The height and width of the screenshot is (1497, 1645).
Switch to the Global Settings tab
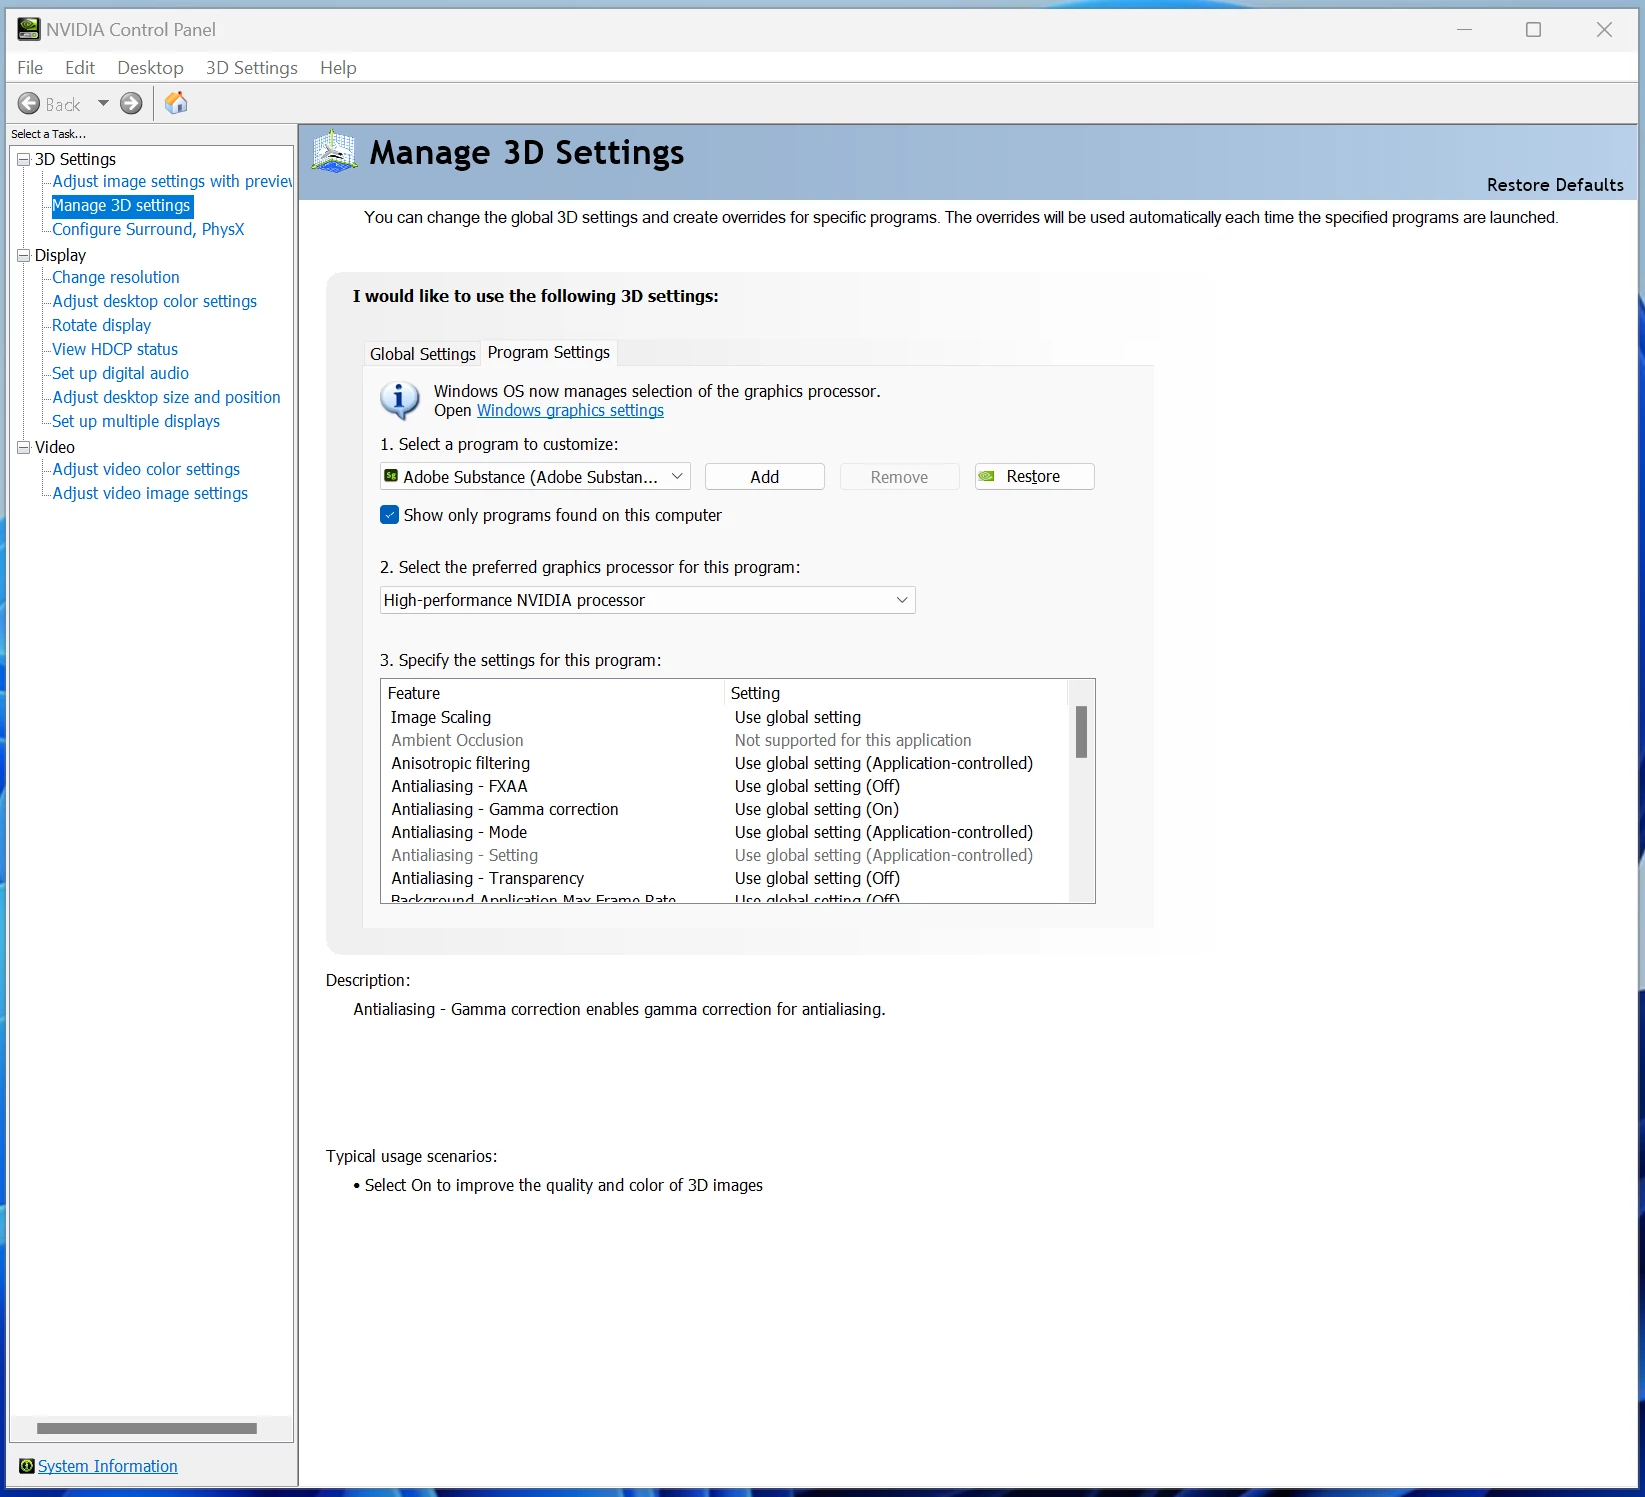[422, 354]
